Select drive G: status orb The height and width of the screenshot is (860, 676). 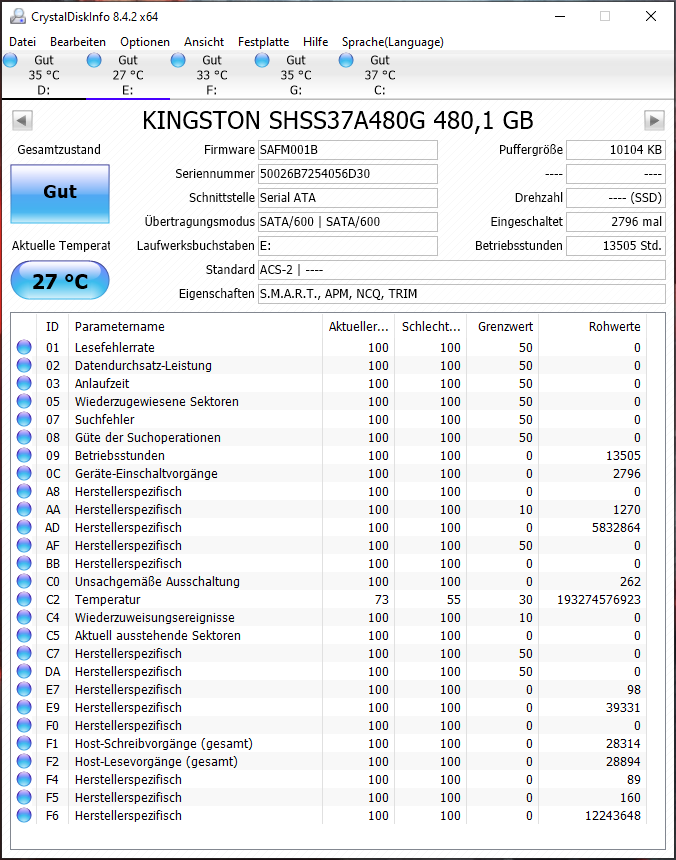point(262,60)
